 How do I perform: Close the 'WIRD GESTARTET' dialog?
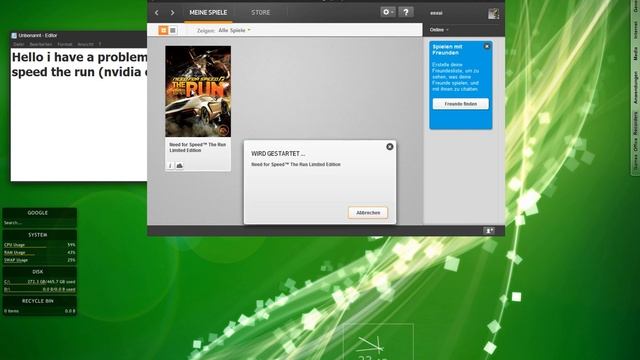(390, 147)
